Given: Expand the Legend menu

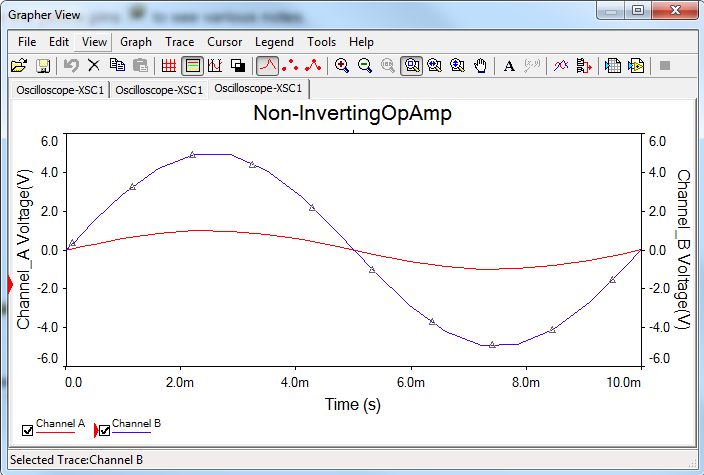Looking at the screenshot, I should coord(274,42).
